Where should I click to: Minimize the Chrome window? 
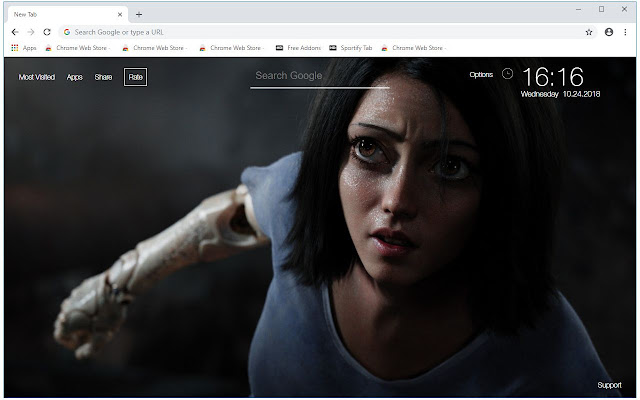click(578, 9)
